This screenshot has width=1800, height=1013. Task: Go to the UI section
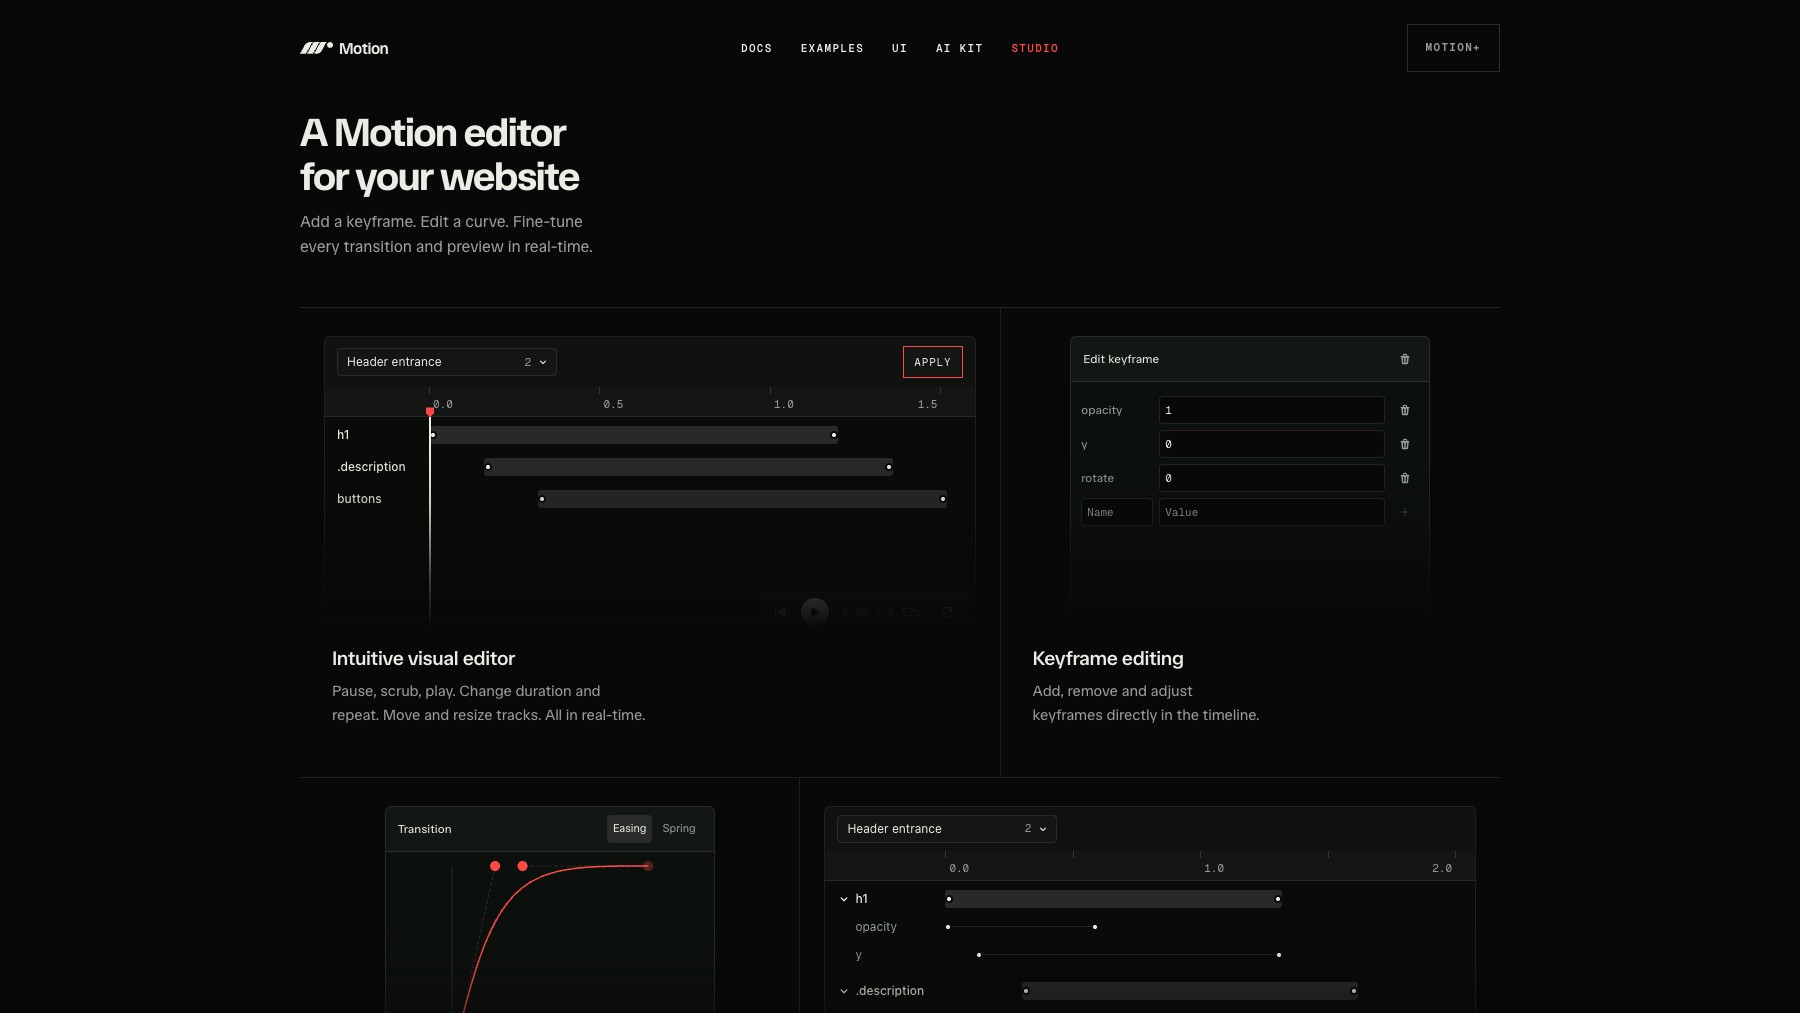[x=899, y=48]
